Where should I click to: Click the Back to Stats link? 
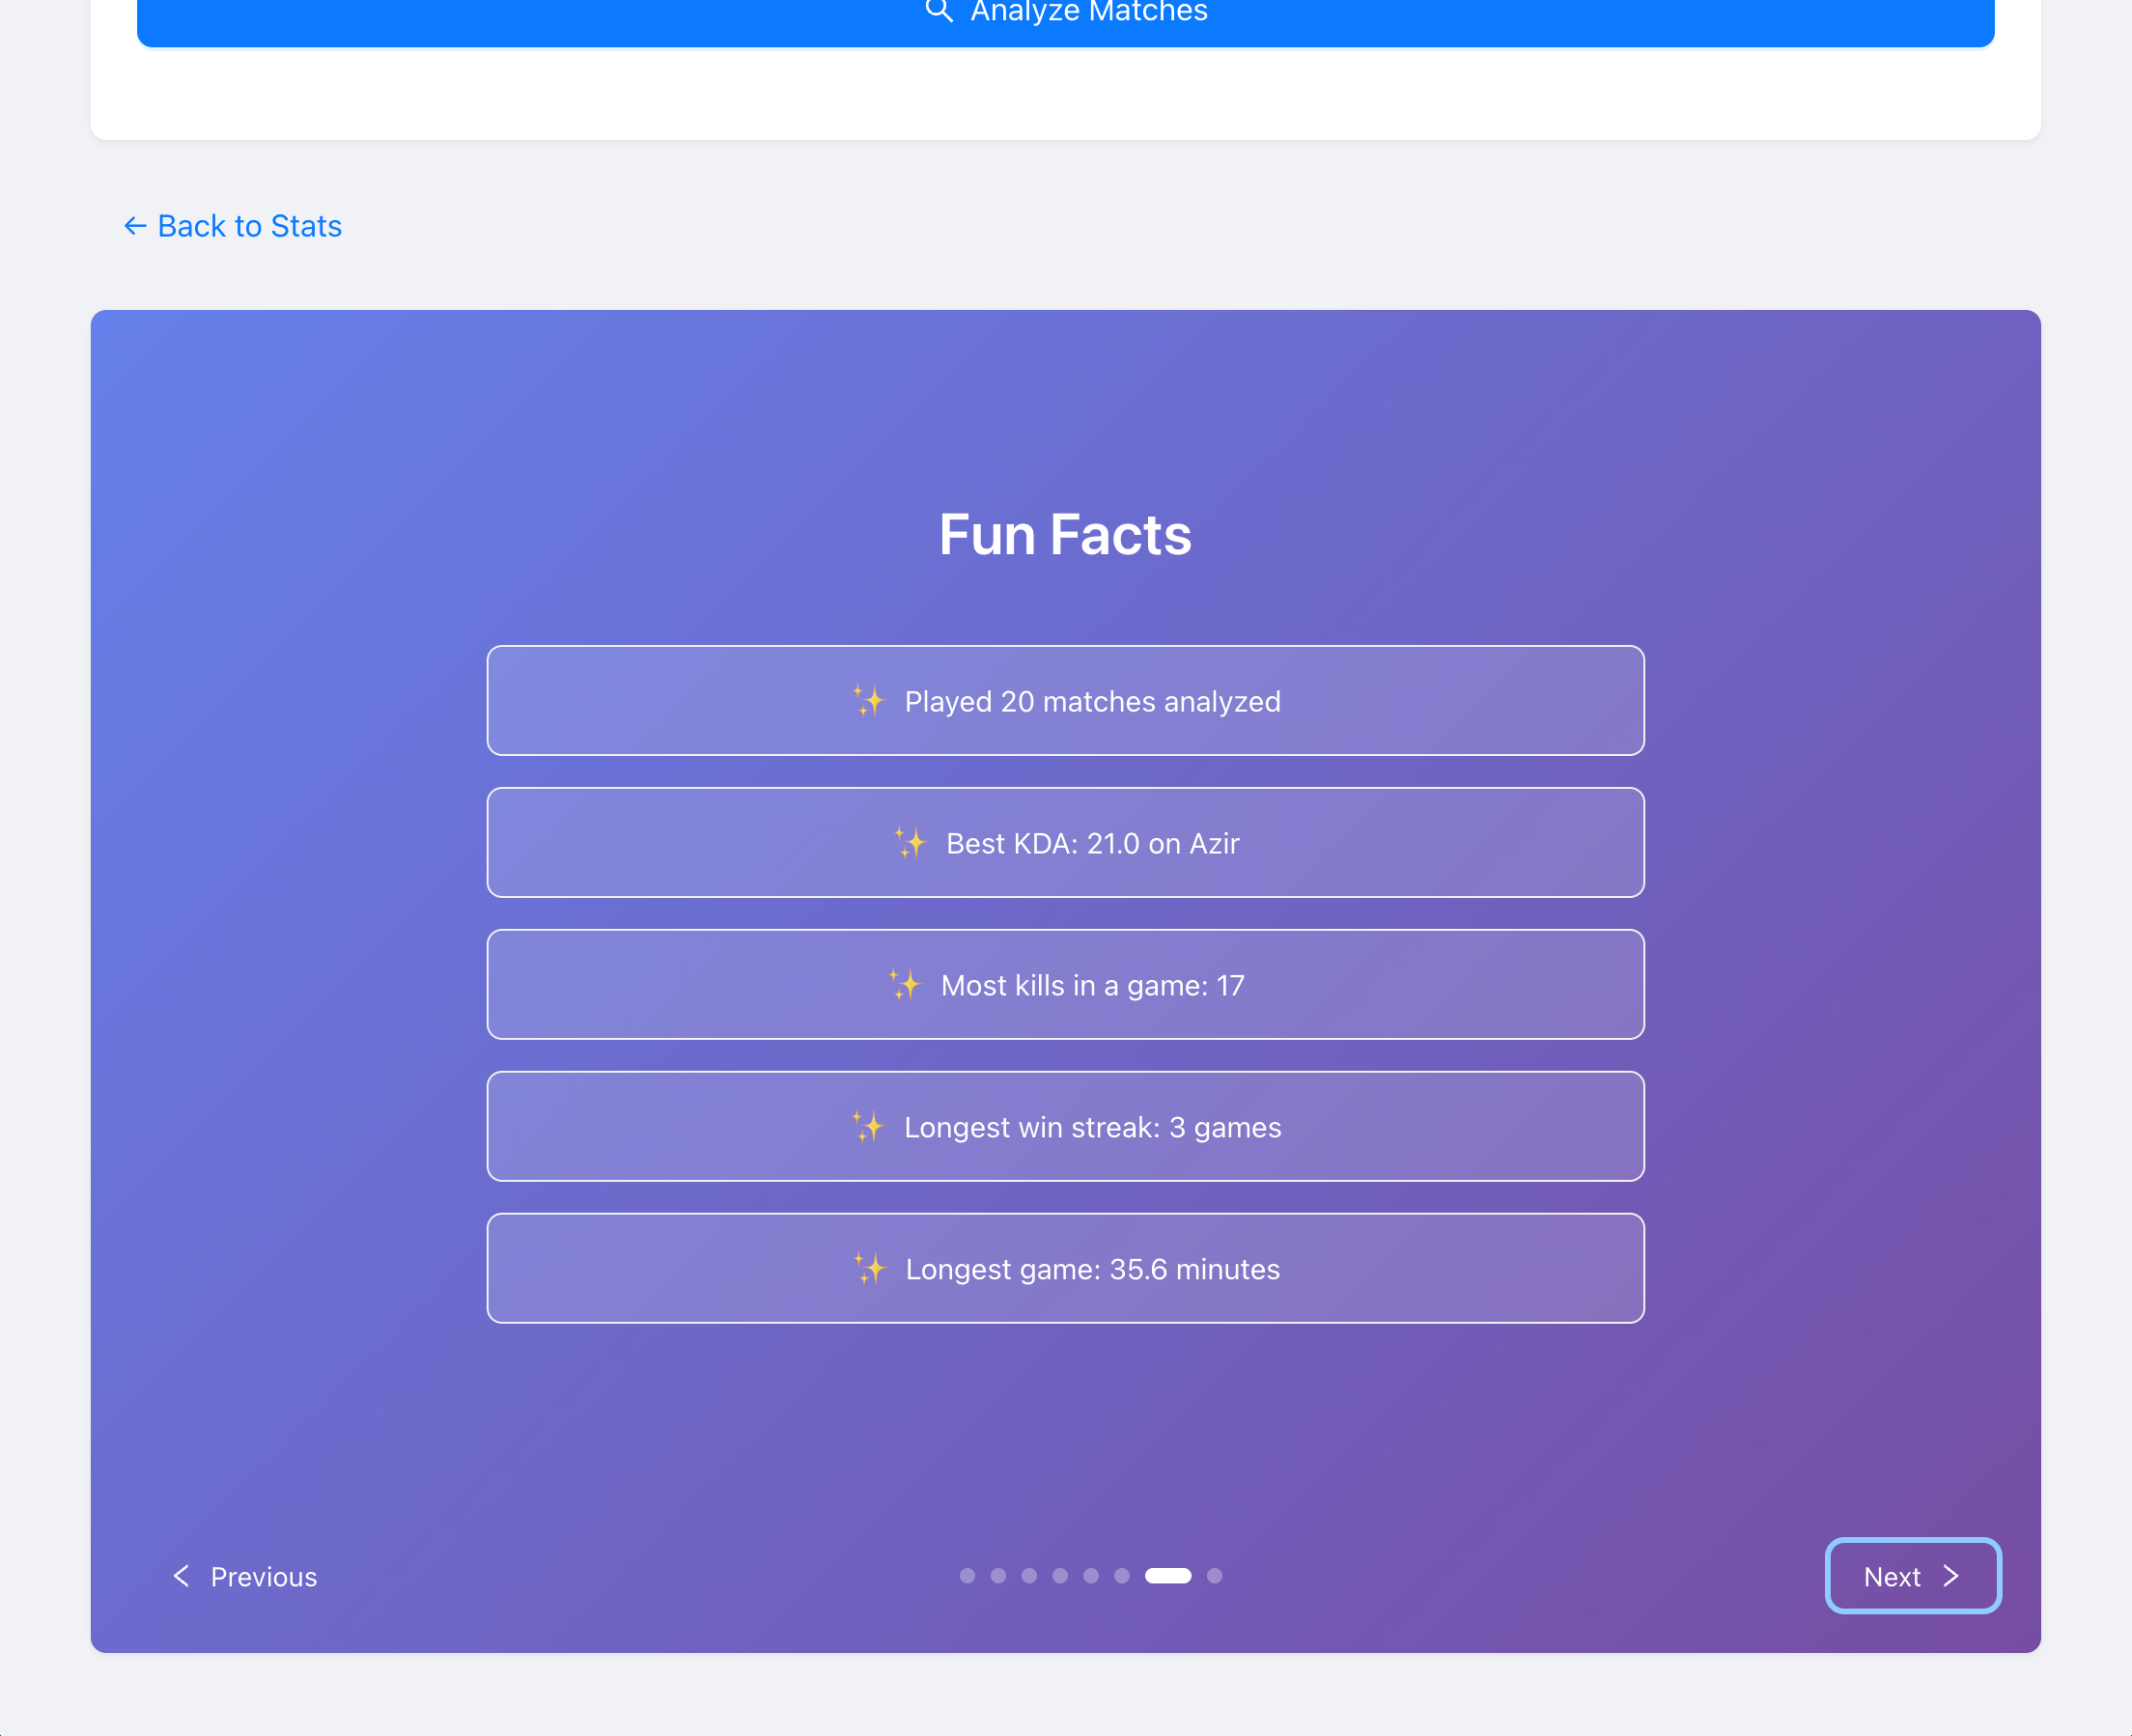[x=233, y=226]
